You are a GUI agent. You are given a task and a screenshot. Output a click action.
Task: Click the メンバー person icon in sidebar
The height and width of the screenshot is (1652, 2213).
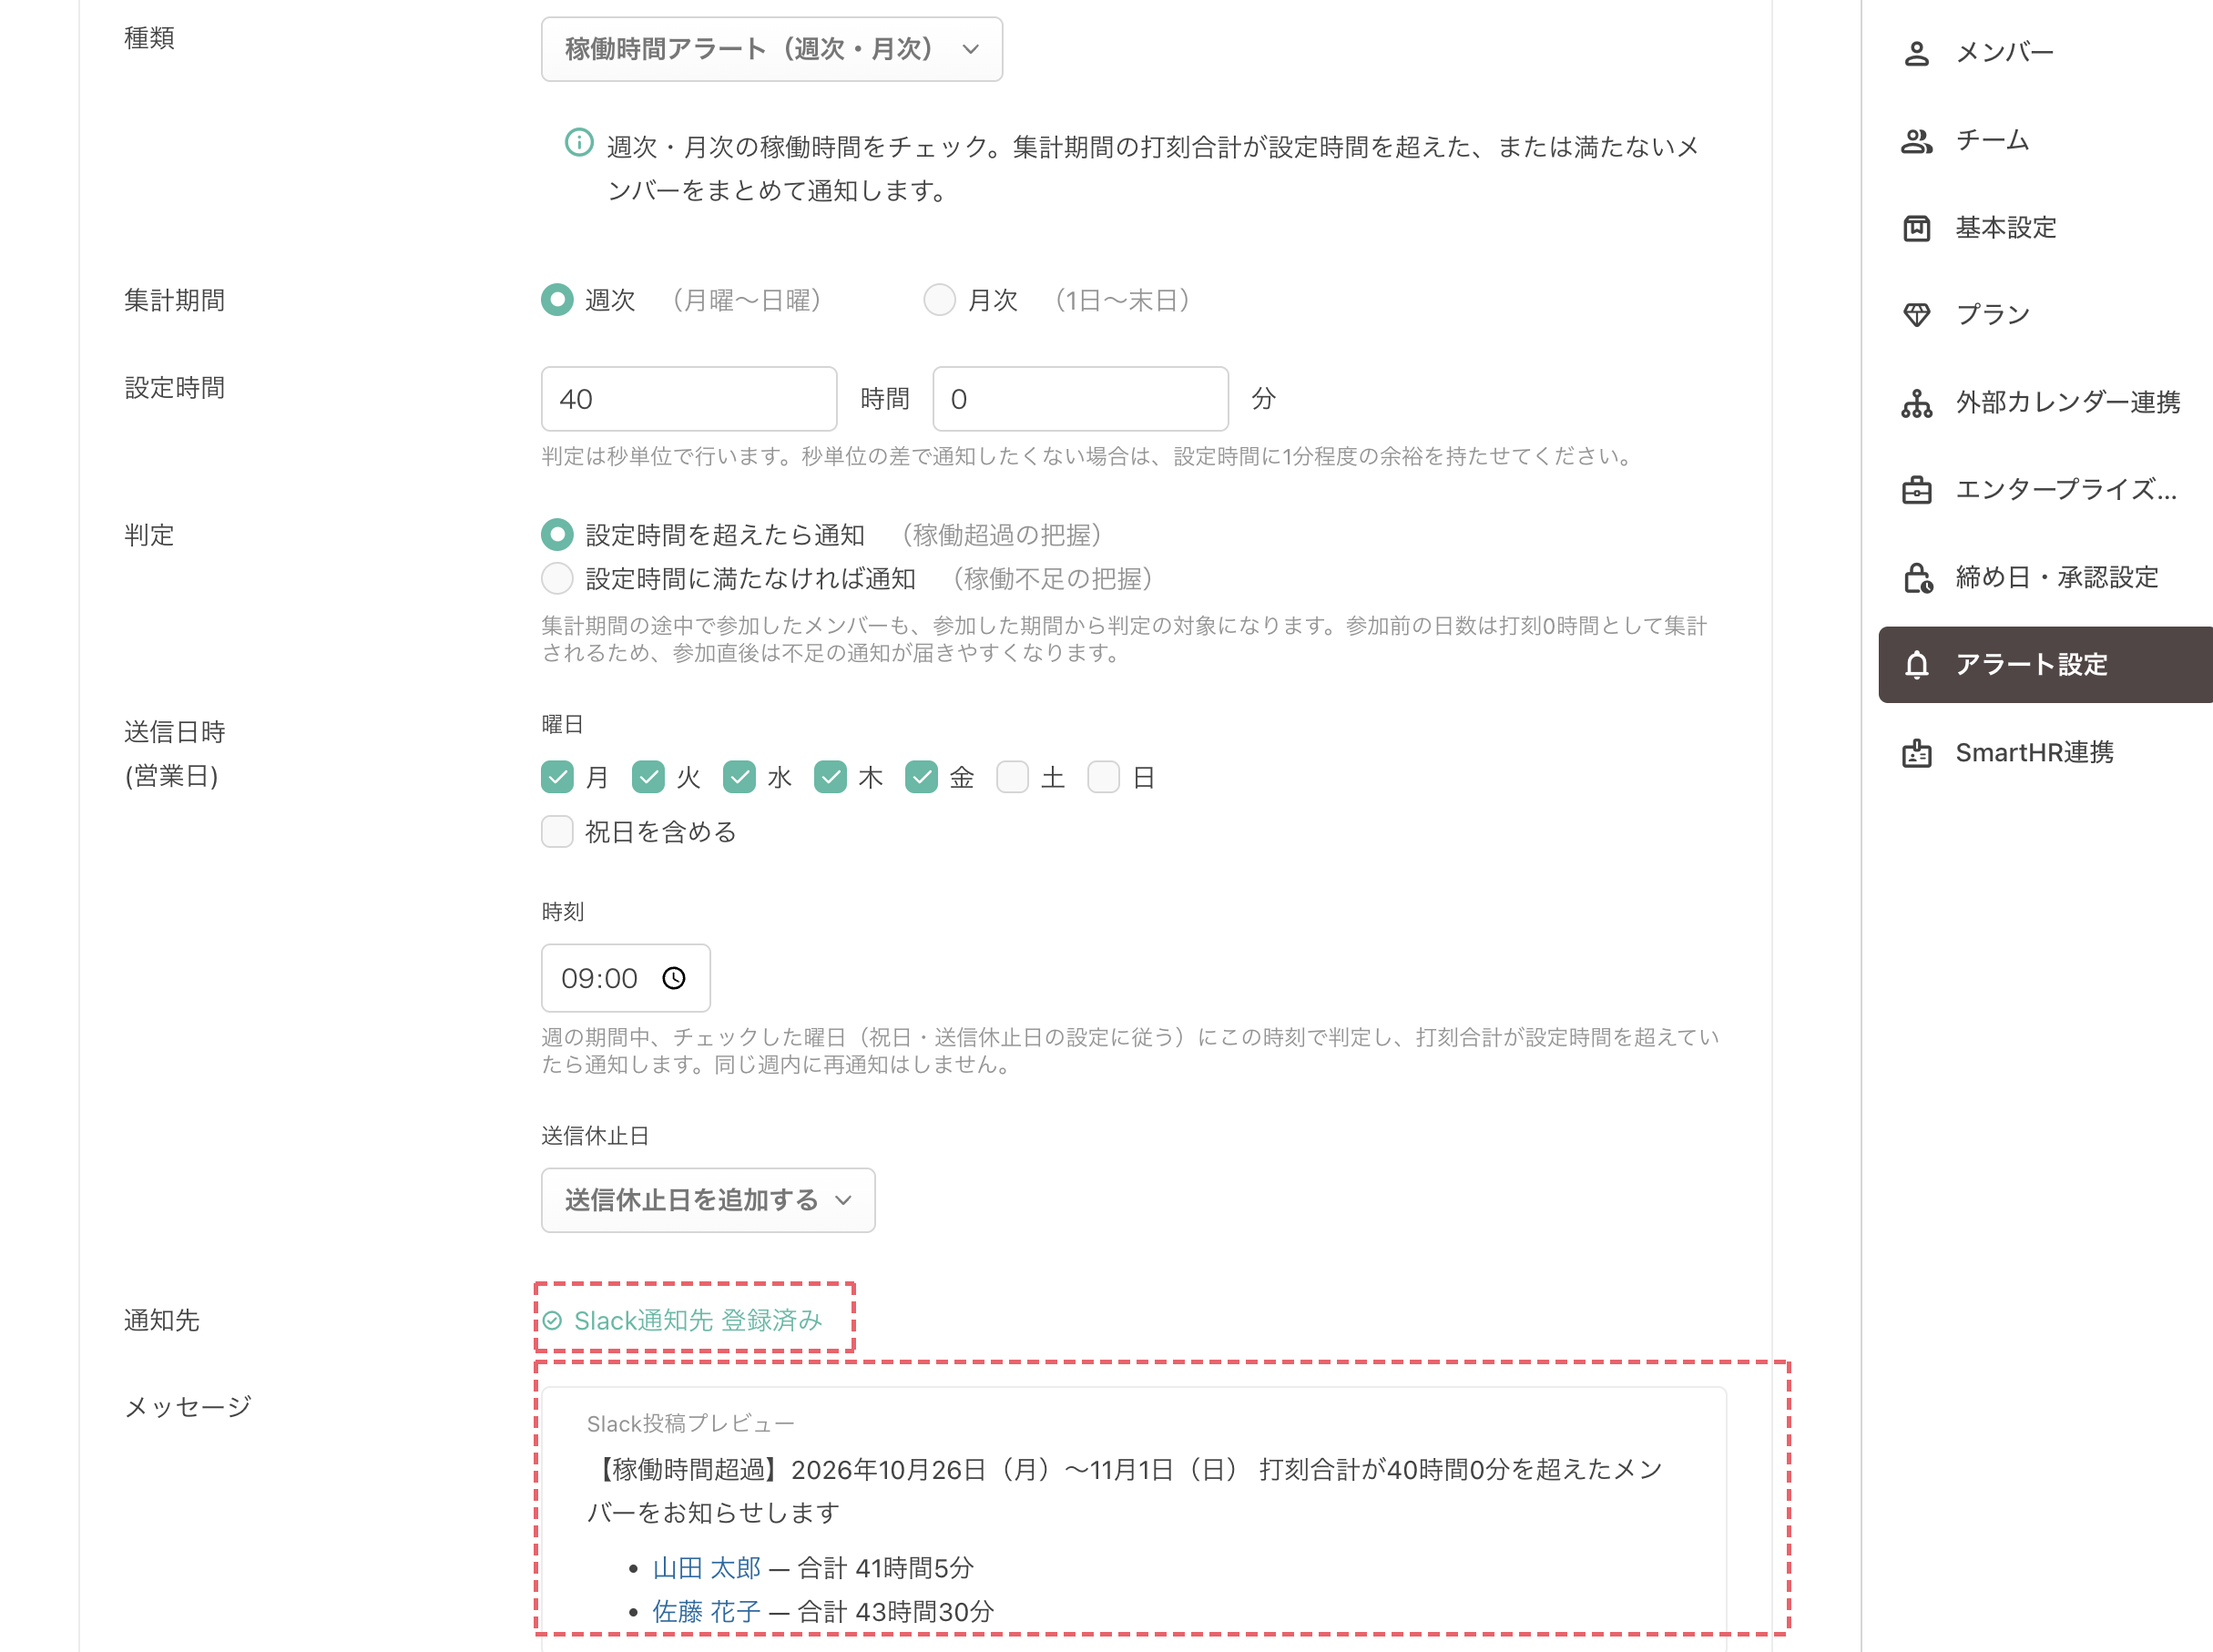pos(1916,53)
